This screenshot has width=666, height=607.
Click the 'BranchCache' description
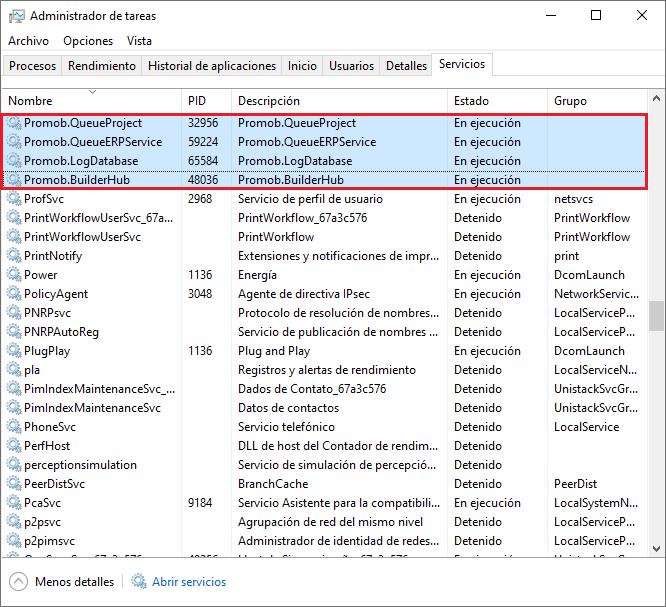pyautogui.click(x=273, y=484)
